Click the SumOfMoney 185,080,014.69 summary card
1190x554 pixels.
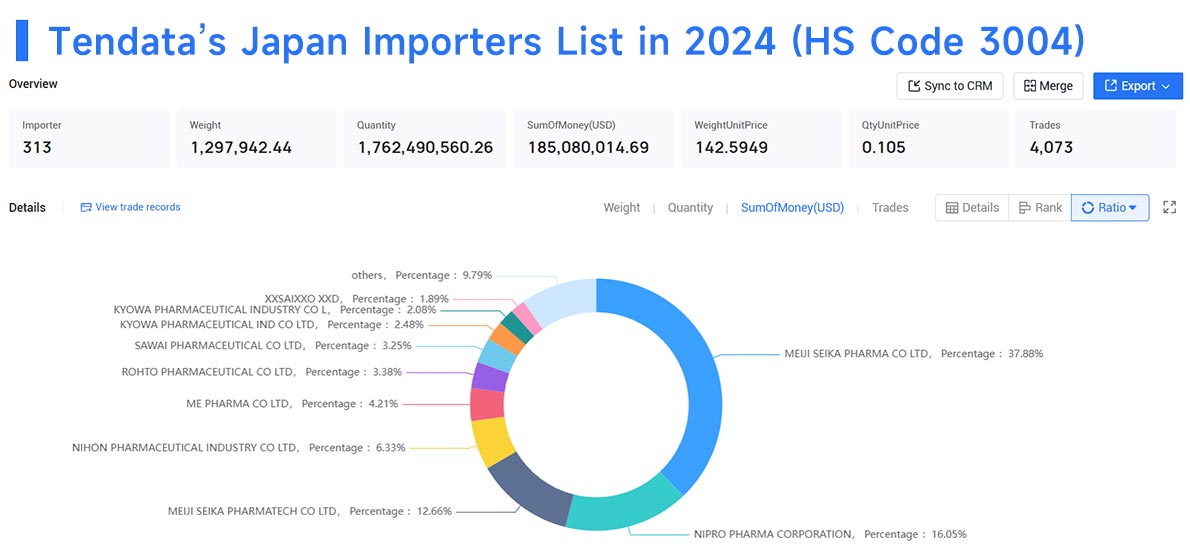click(593, 138)
